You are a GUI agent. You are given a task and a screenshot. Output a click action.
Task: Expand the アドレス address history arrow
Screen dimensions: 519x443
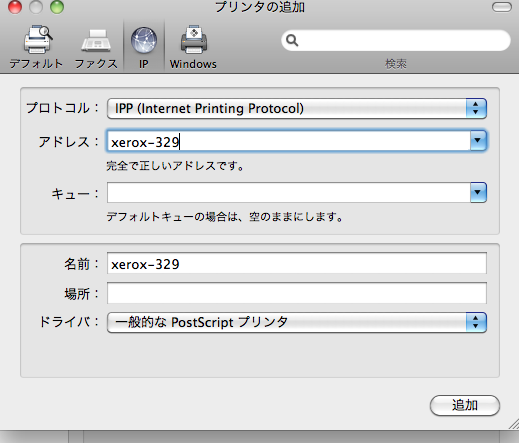(x=478, y=141)
